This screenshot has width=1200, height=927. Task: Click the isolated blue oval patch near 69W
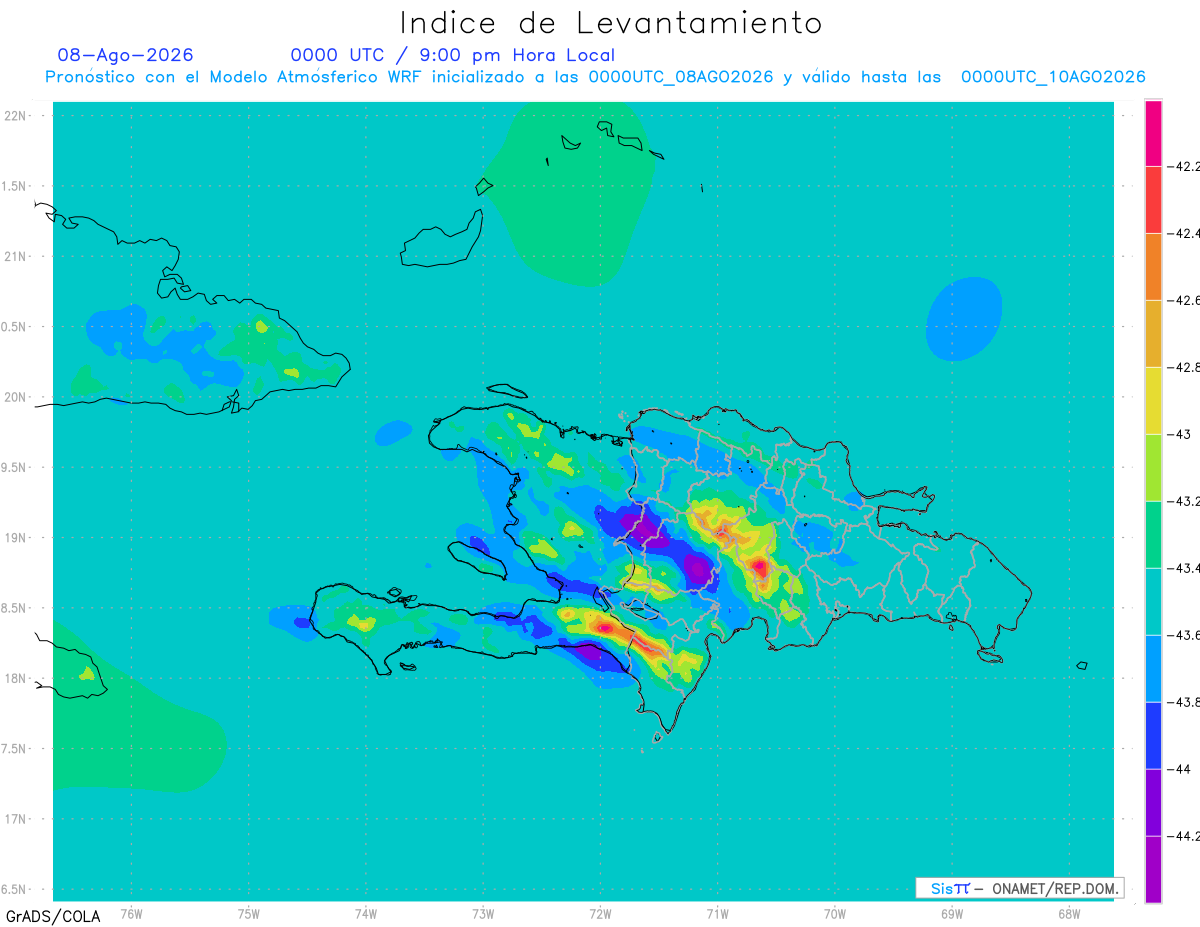pyautogui.click(x=963, y=319)
